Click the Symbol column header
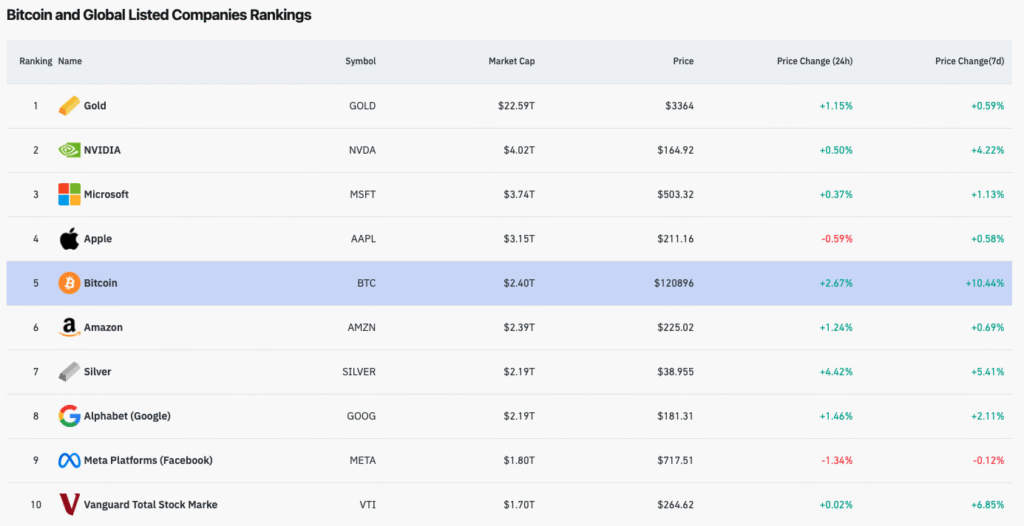 360,61
